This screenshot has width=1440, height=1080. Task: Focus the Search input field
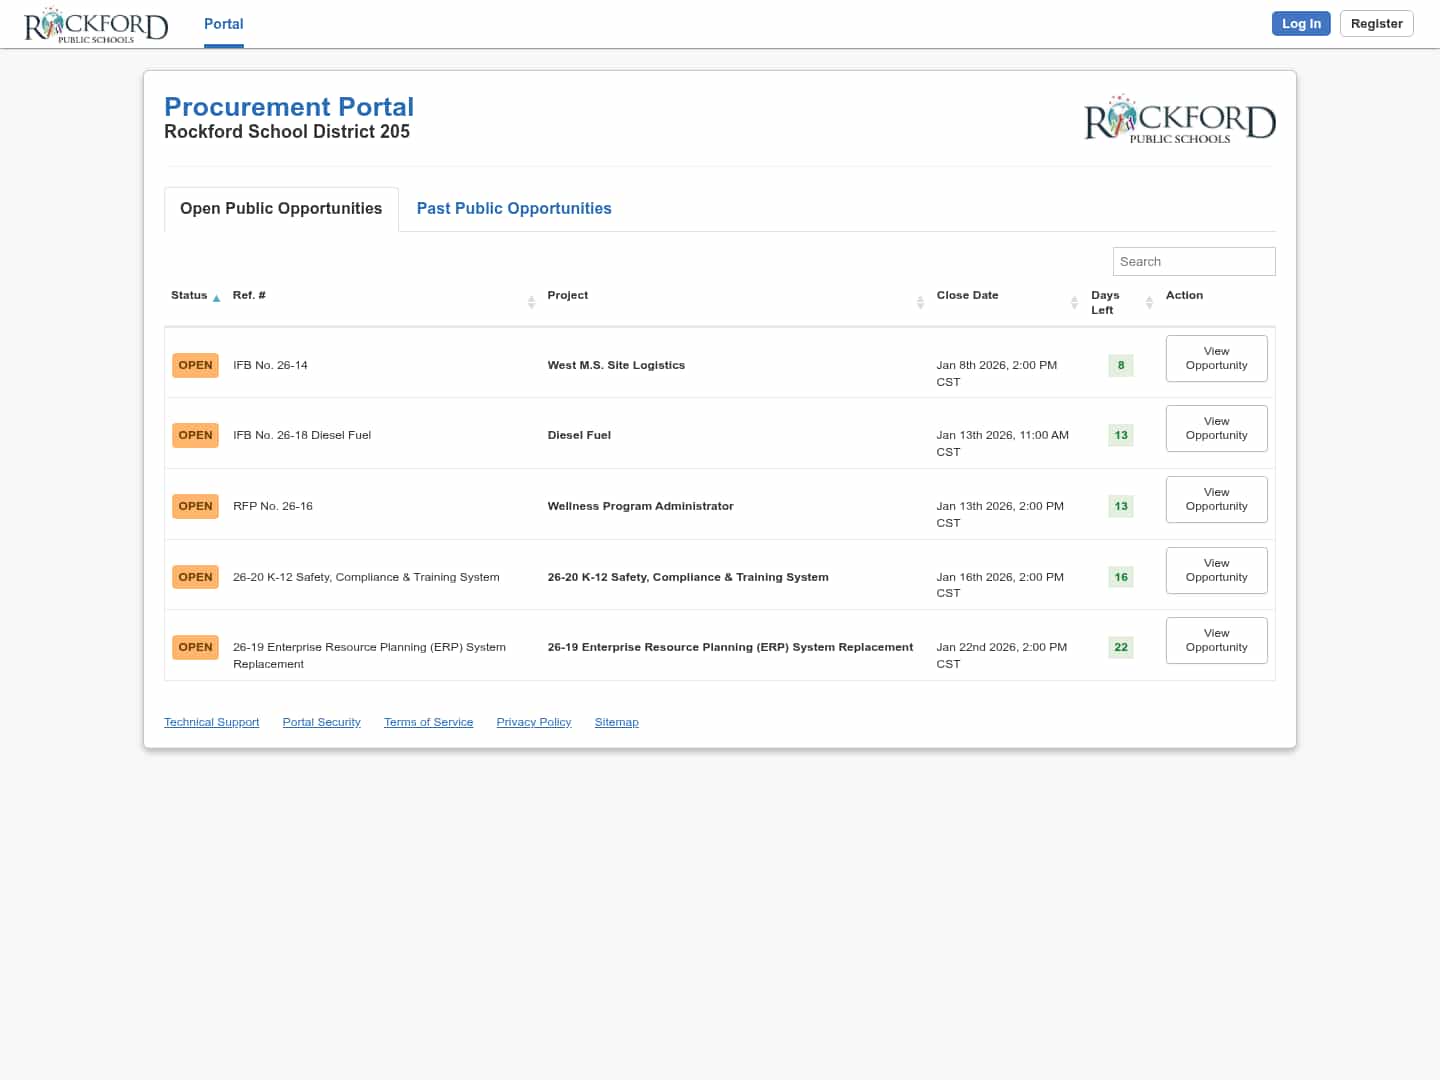pyautogui.click(x=1193, y=261)
